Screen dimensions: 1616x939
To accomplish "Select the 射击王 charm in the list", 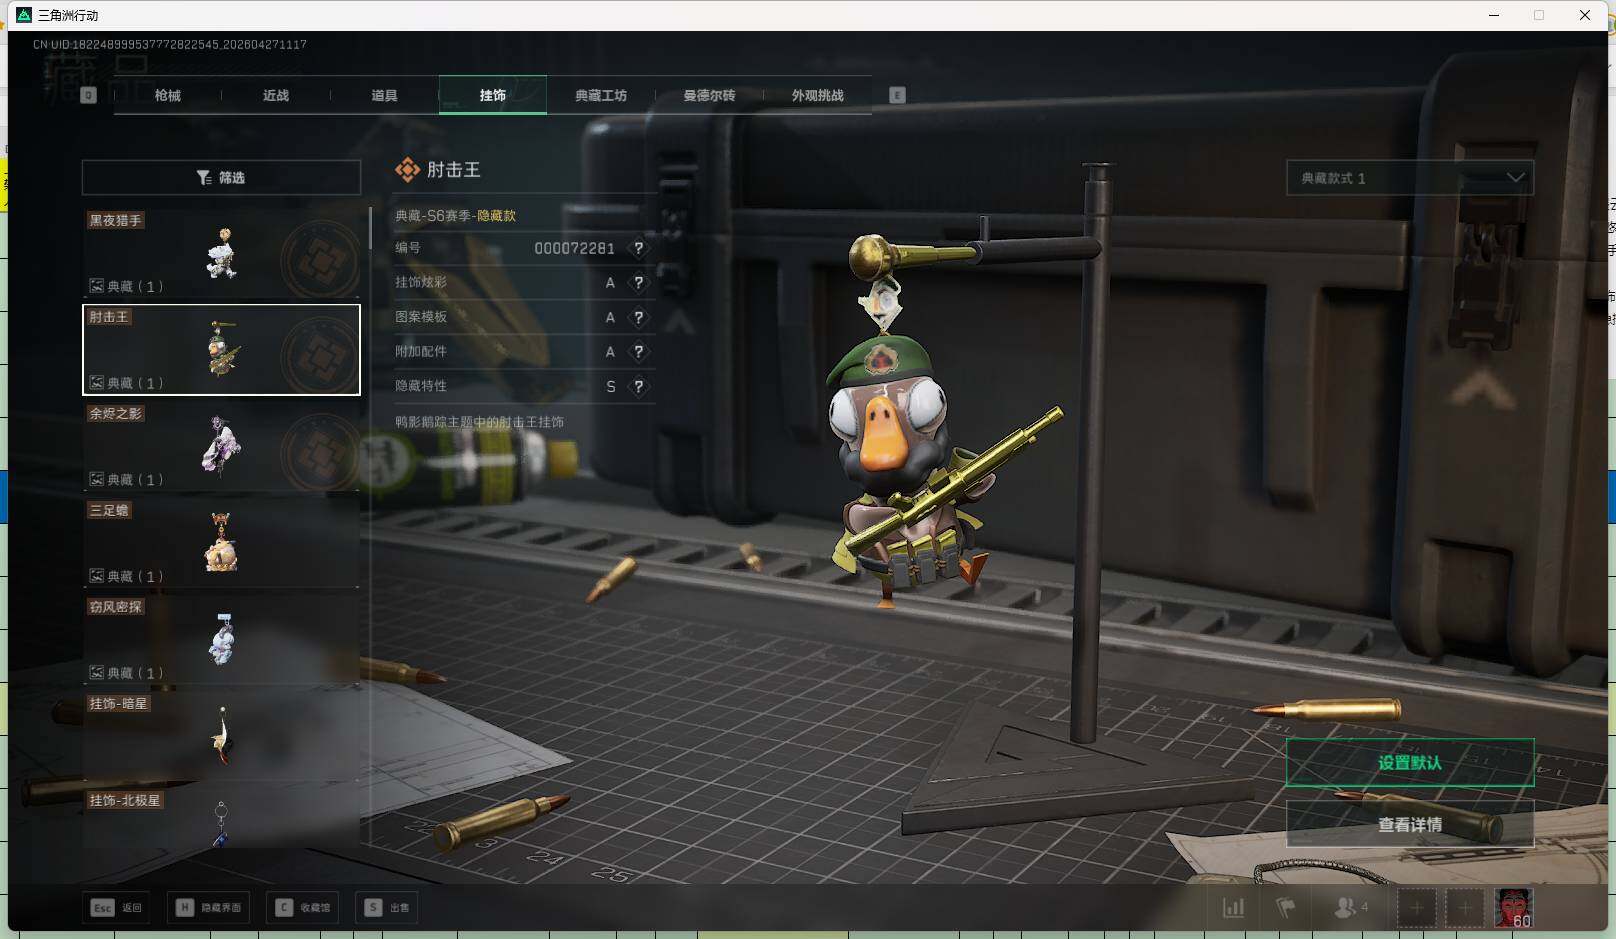I will pos(221,350).
